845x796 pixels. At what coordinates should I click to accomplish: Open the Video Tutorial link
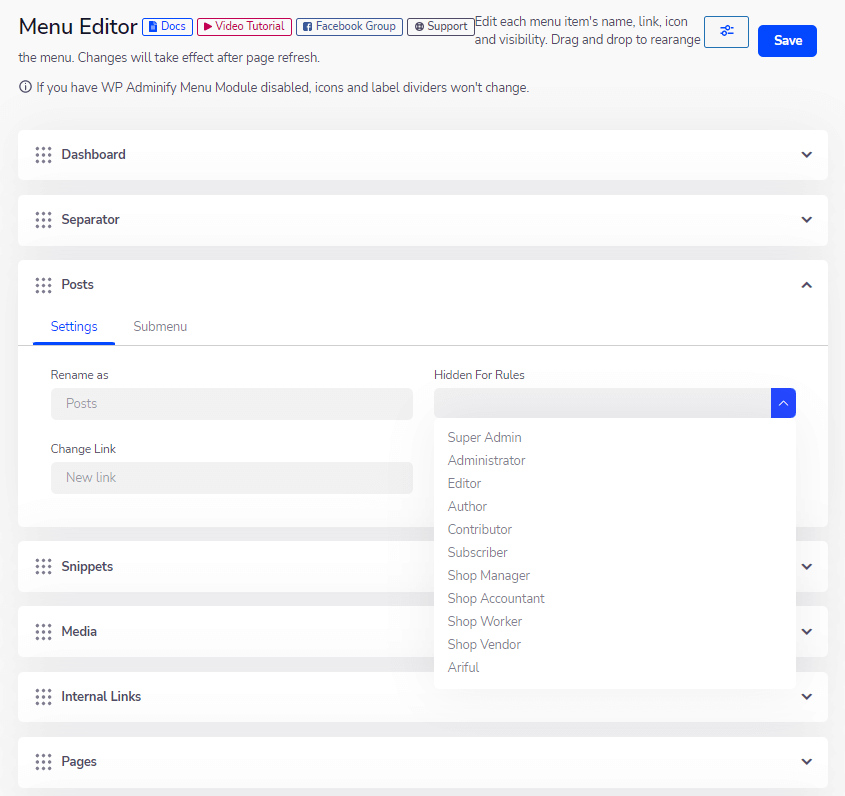tap(243, 26)
